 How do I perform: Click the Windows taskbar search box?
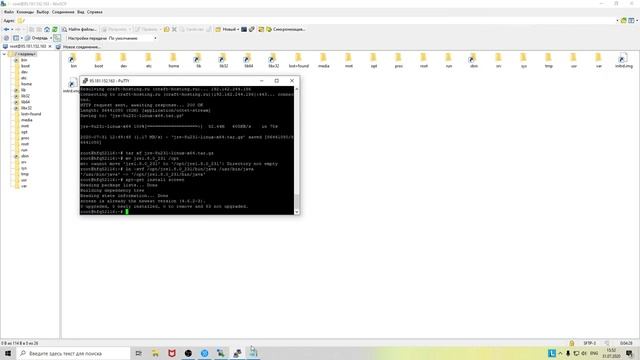click(73, 353)
